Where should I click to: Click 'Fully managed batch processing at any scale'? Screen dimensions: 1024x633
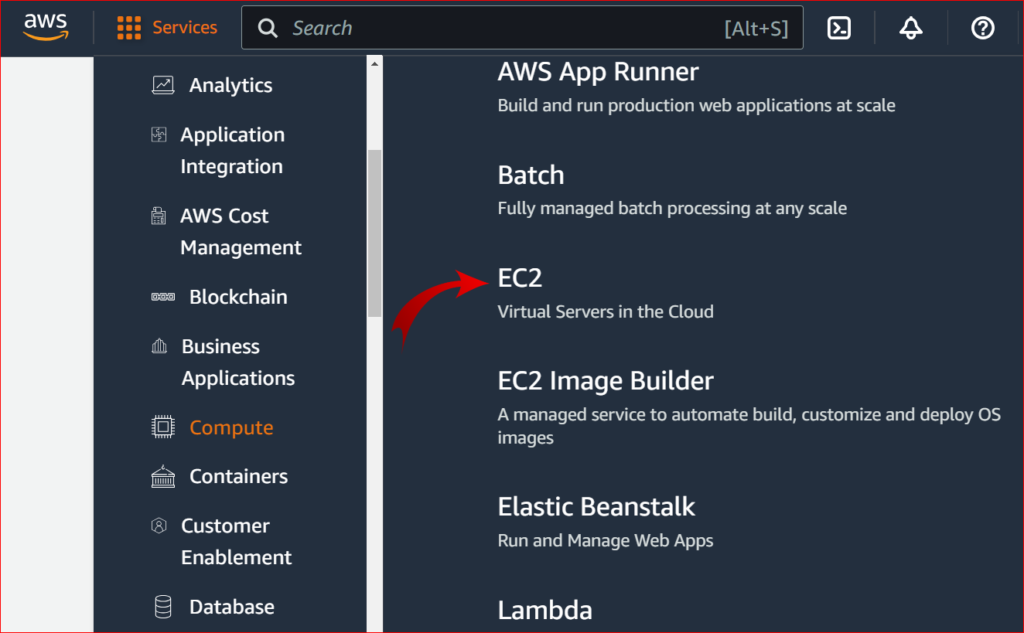coord(672,208)
